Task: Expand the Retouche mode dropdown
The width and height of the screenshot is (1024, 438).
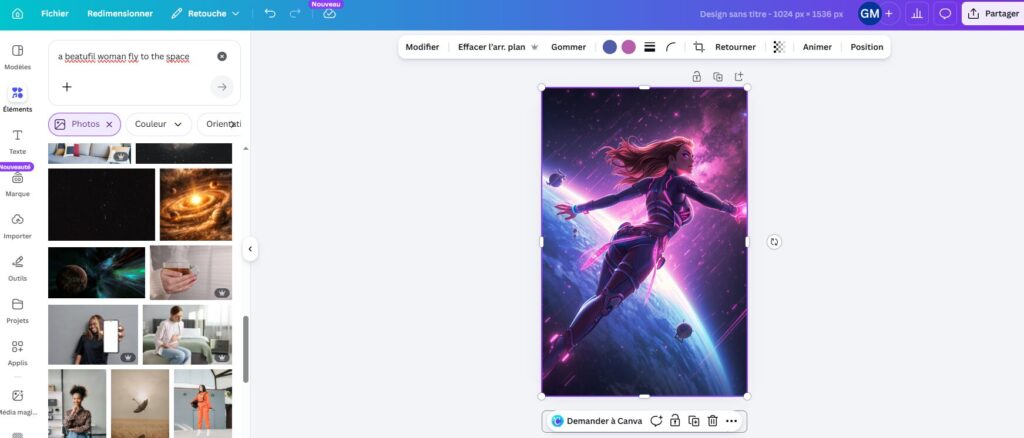Action: (205, 14)
